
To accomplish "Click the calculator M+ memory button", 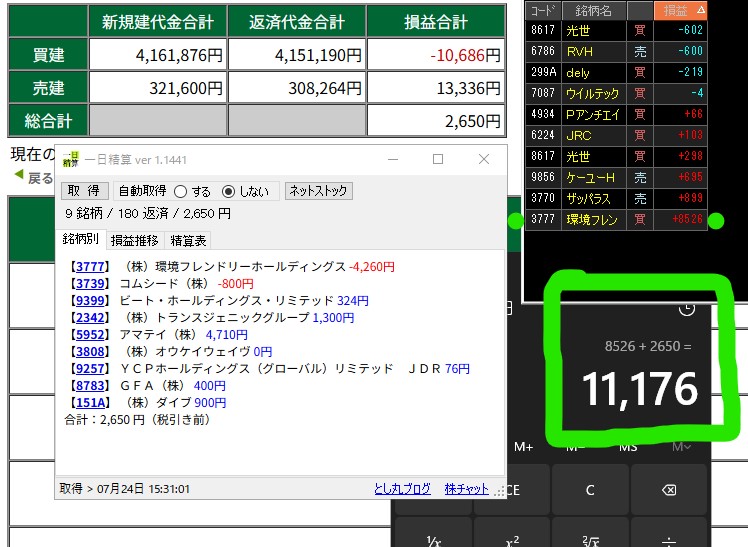I will click(x=523, y=447).
